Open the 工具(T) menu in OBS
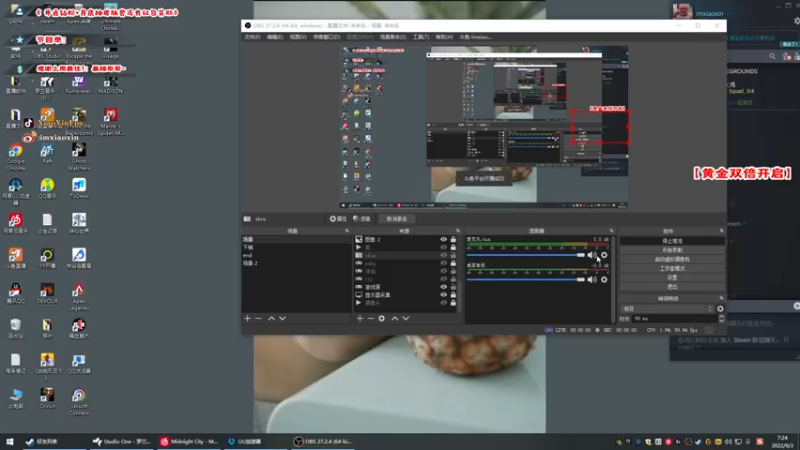The width and height of the screenshot is (800, 450). click(421, 37)
